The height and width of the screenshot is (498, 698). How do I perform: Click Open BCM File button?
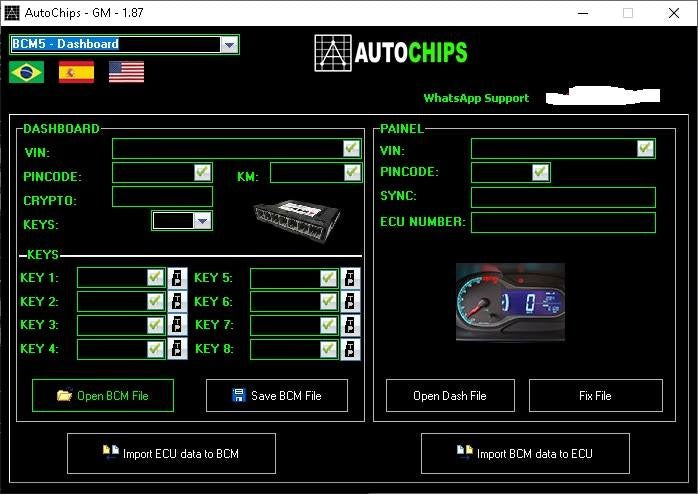click(102, 395)
